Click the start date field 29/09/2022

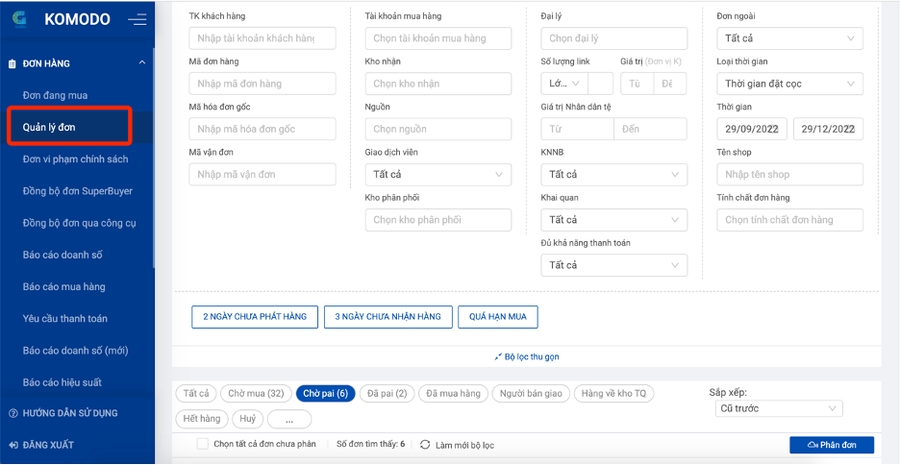752,129
